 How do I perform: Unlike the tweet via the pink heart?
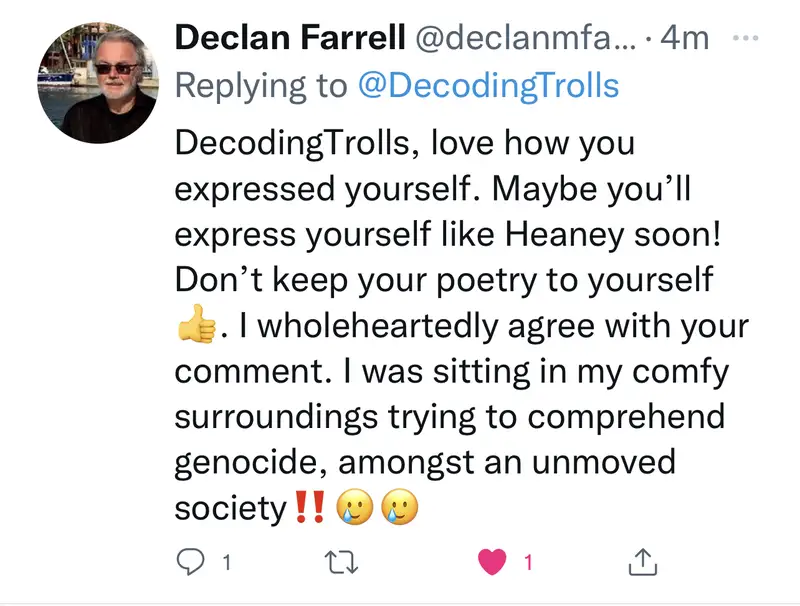click(x=492, y=563)
